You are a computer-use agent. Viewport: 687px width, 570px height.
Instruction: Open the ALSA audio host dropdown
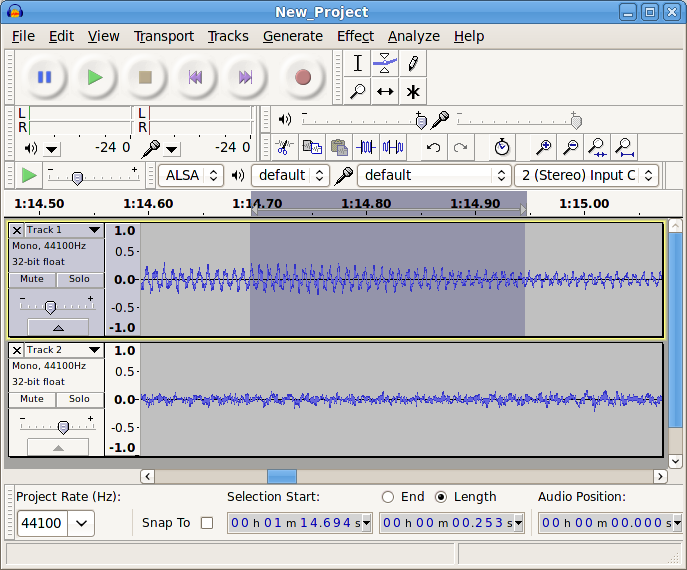pyautogui.click(x=192, y=175)
